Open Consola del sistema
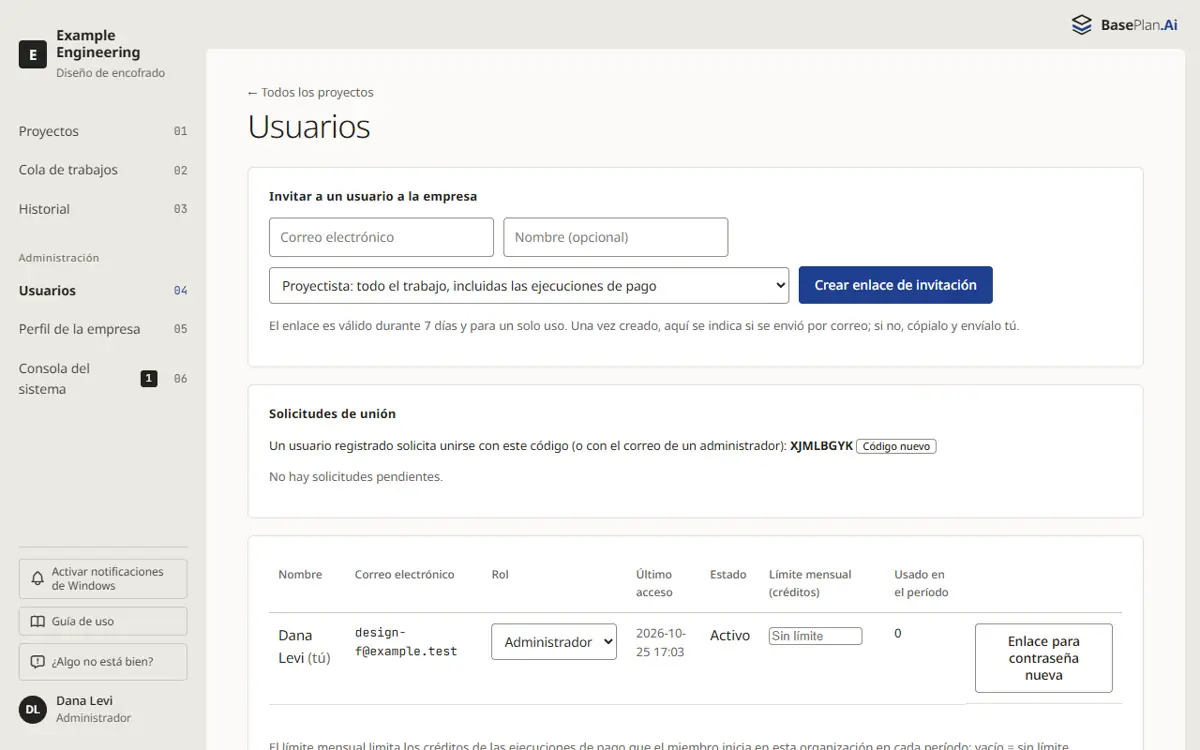This screenshot has width=1200, height=750. click(103, 379)
